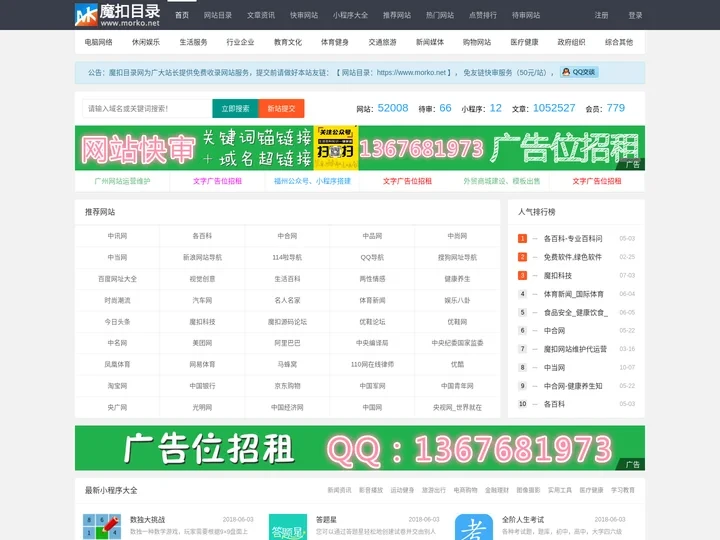Select the 医疗健康 category

coord(524,42)
